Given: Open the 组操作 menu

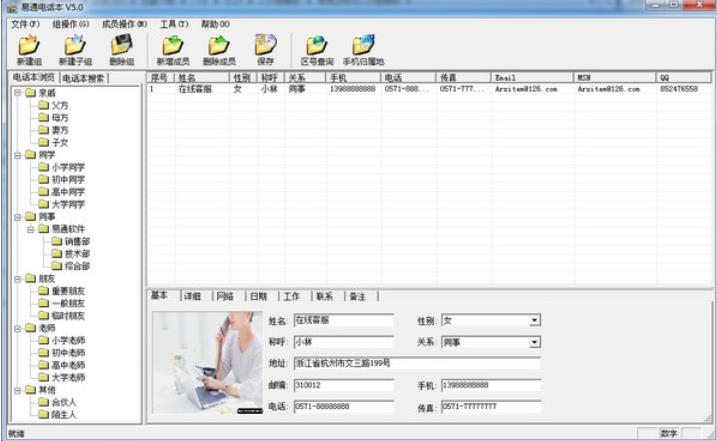Looking at the screenshot, I should pyautogui.click(x=70, y=23).
